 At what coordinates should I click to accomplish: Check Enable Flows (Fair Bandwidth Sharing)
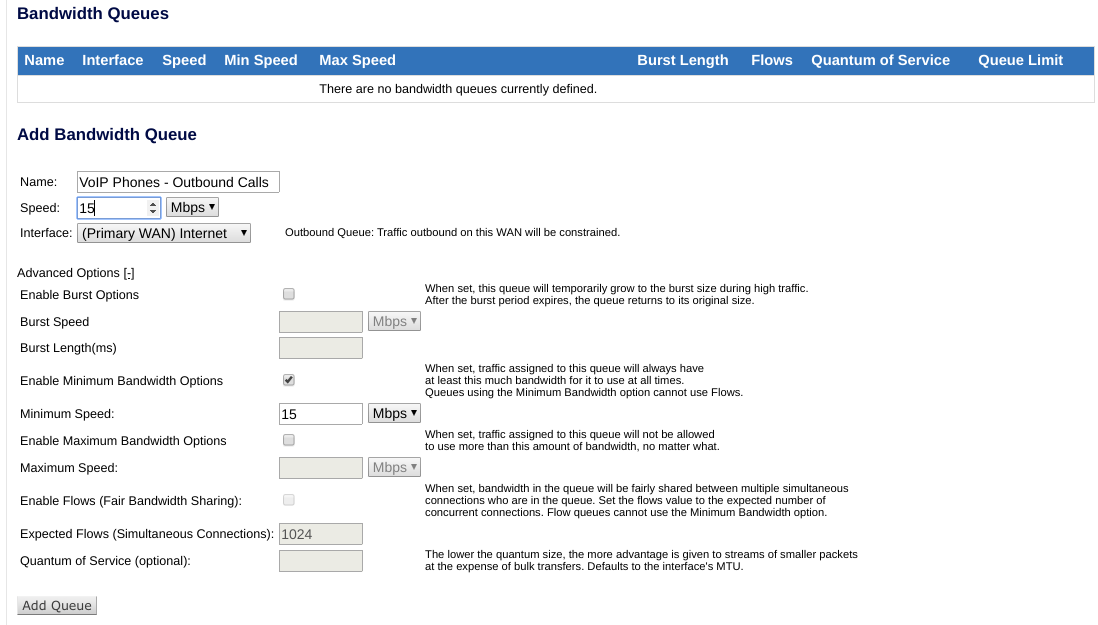(288, 499)
